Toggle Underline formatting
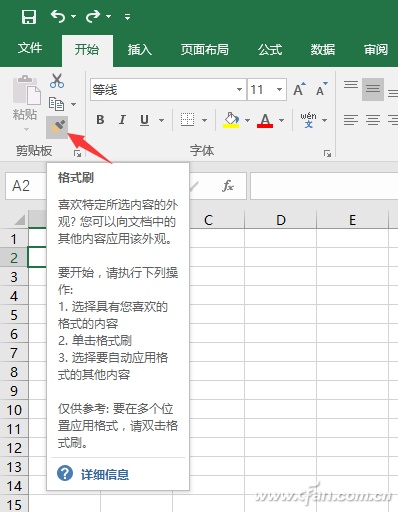 point(144,120)
